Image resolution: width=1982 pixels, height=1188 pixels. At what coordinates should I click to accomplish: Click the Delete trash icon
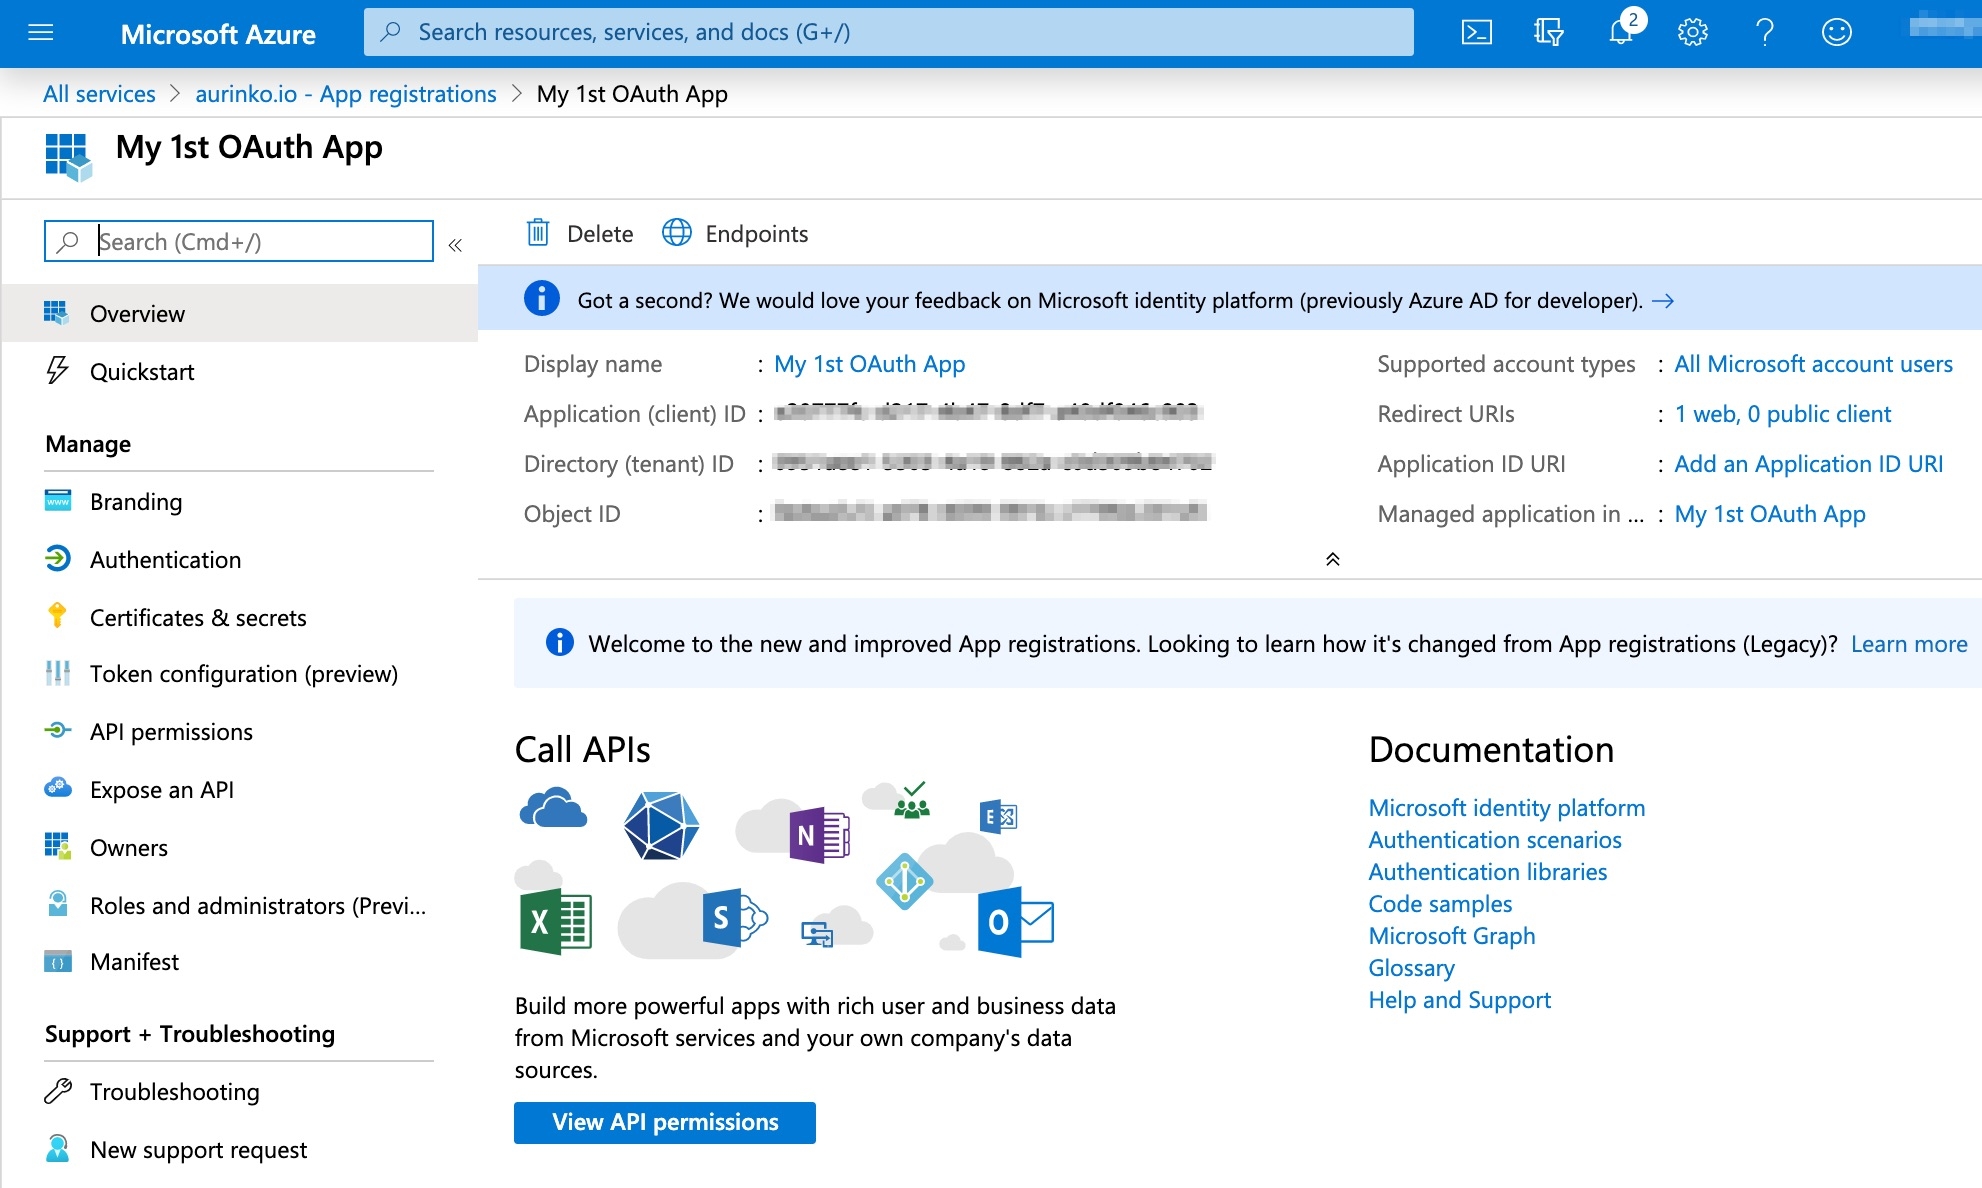point(538,233)
